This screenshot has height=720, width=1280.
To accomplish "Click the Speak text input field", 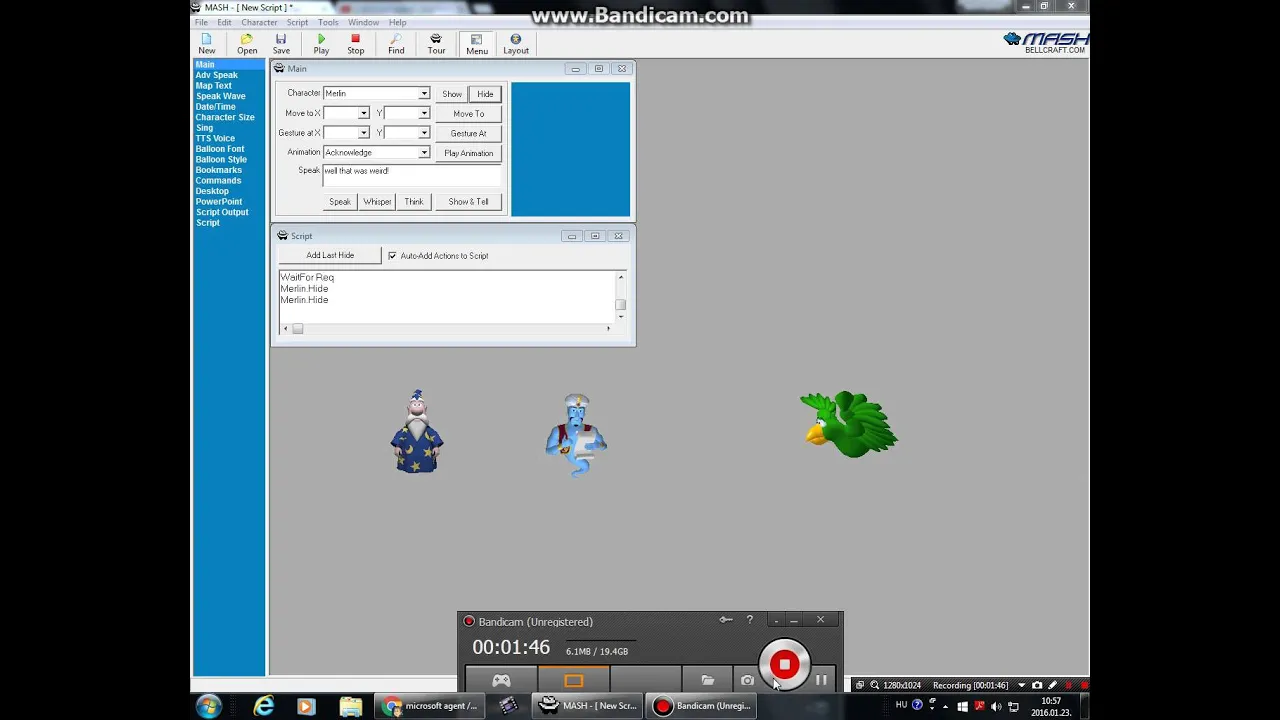I will pyautogui.click(x=411, y=175).
